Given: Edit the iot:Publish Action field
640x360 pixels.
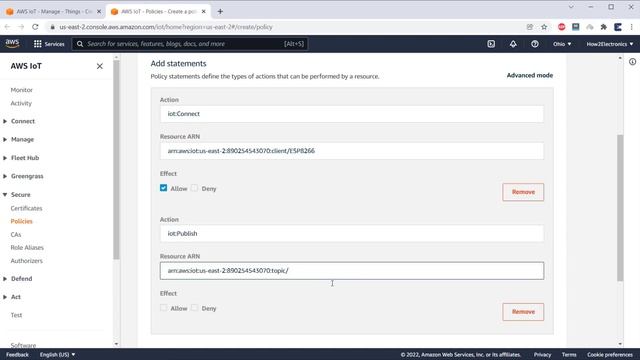Looking at the screenshot, I should [x=352, y=233].
